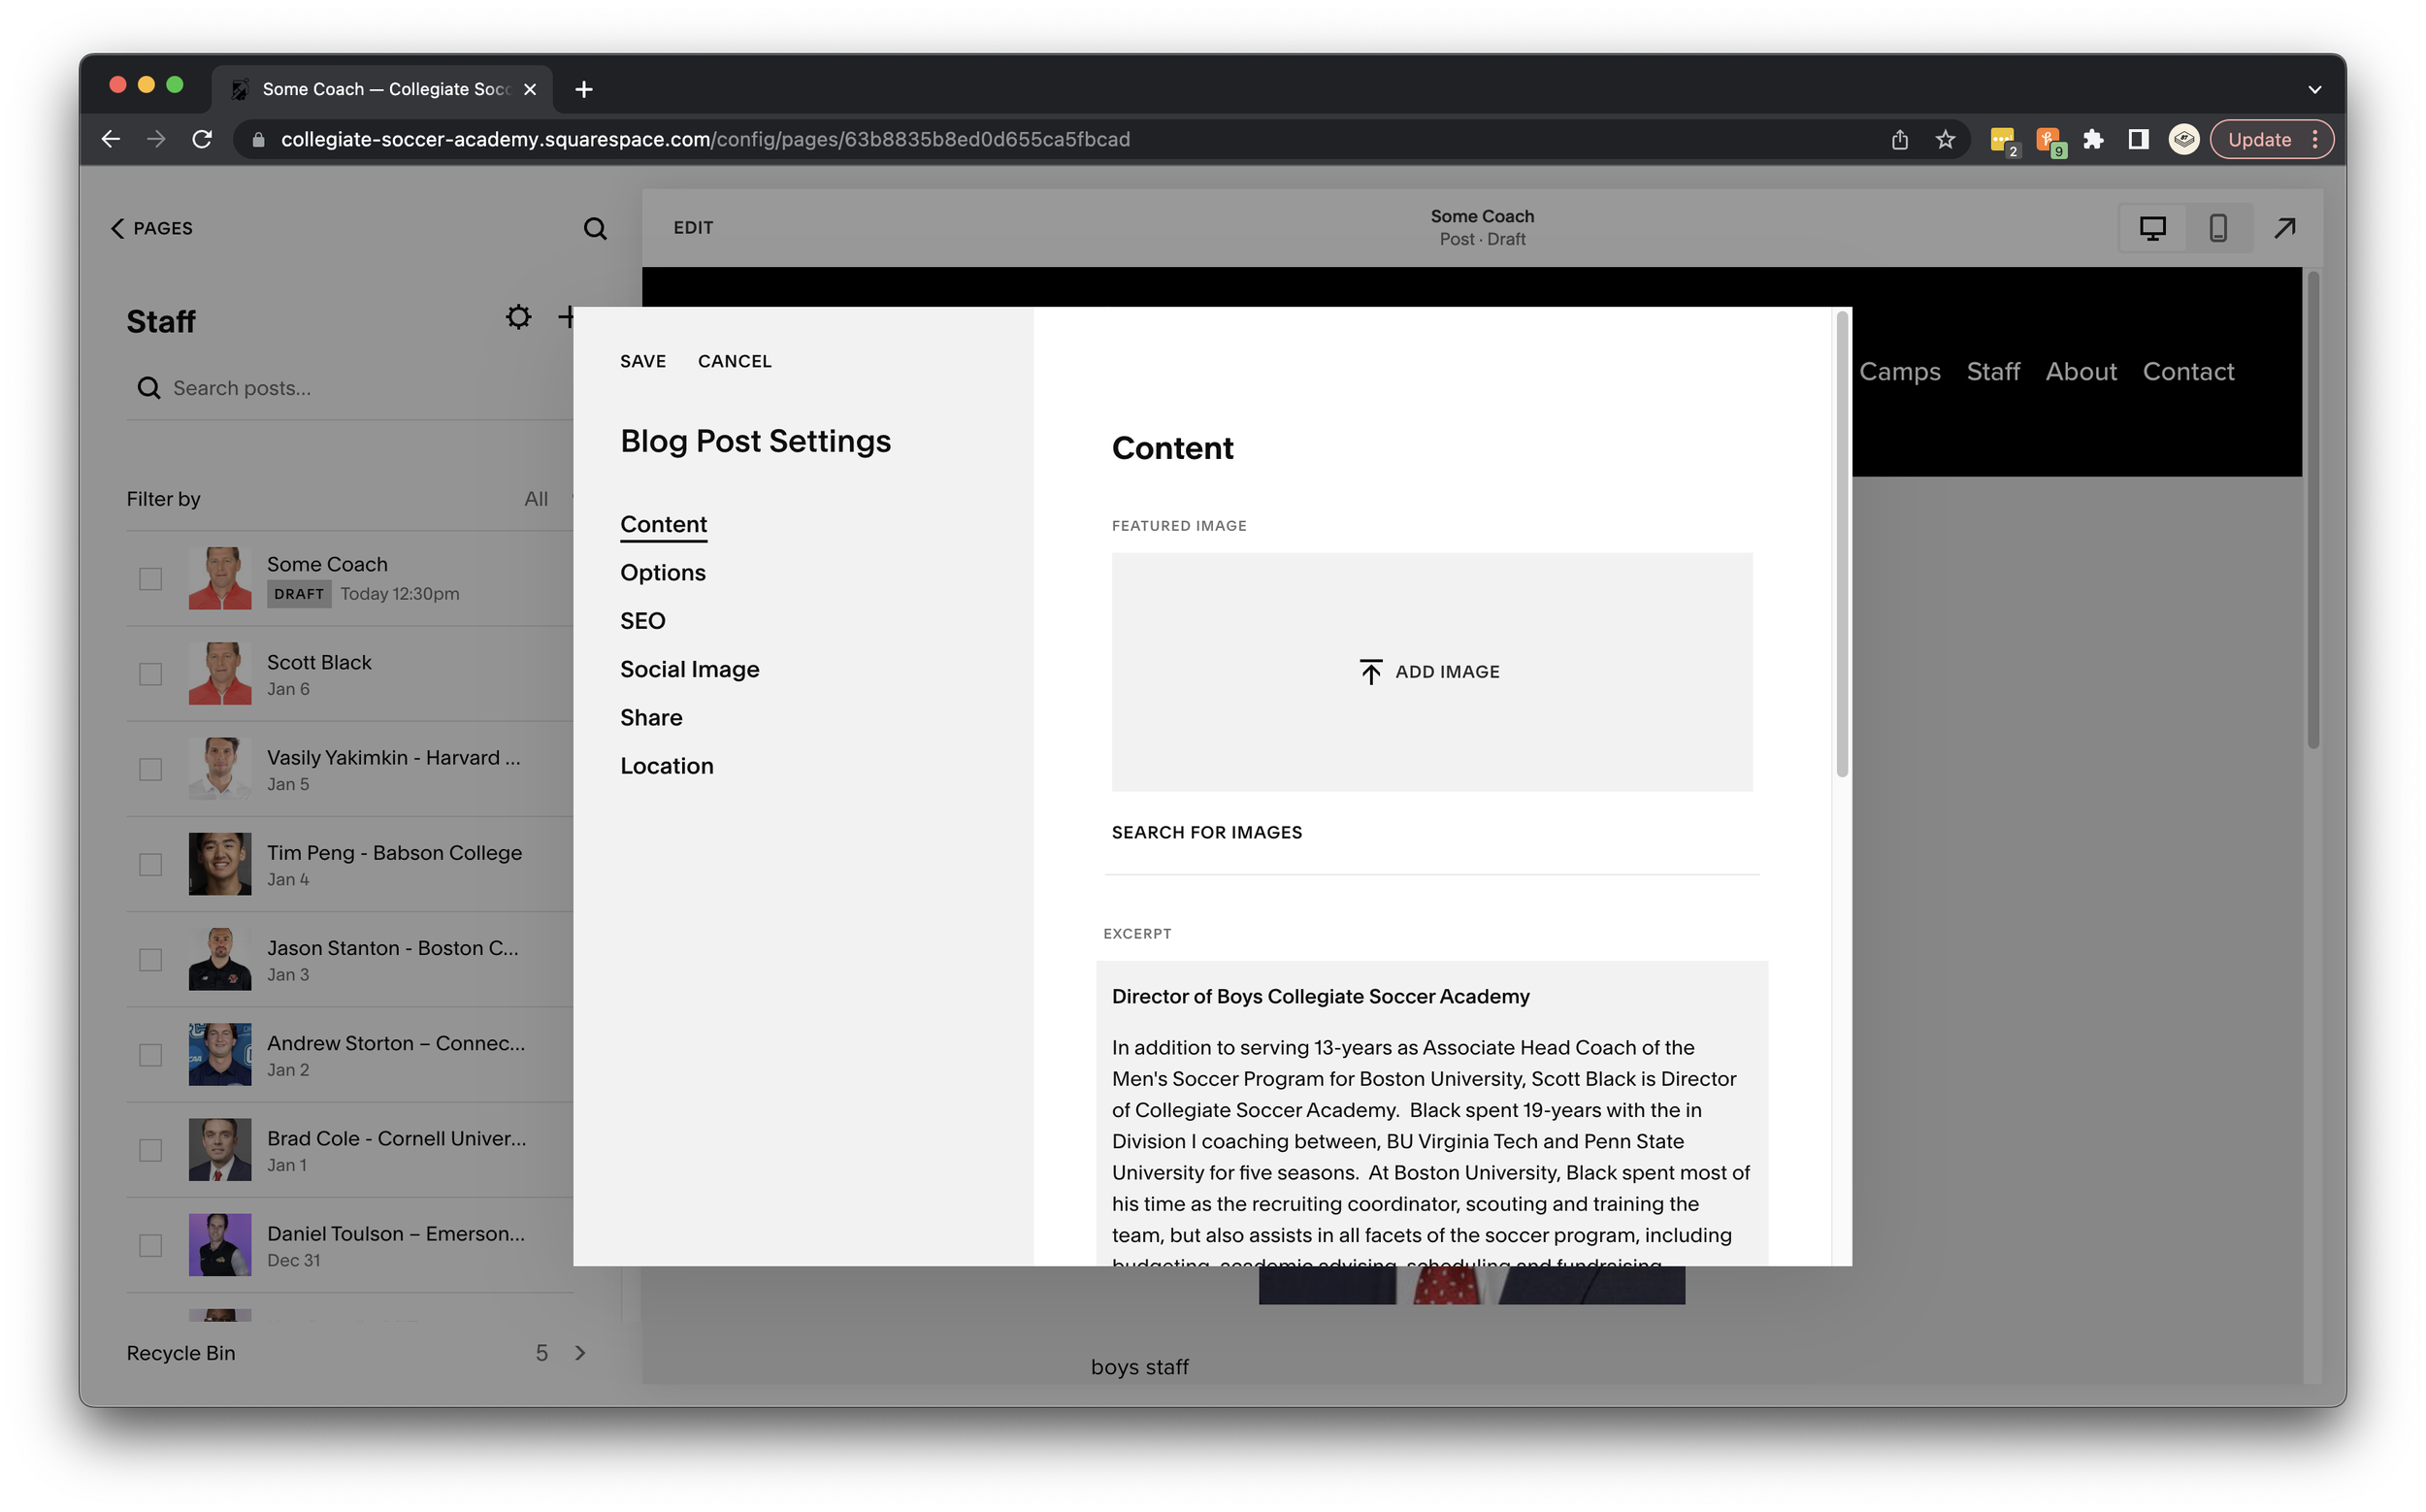Bookmark page with star icon
The width and height of the screenshot is (2426, 1512).
(x=1944, y=140)
